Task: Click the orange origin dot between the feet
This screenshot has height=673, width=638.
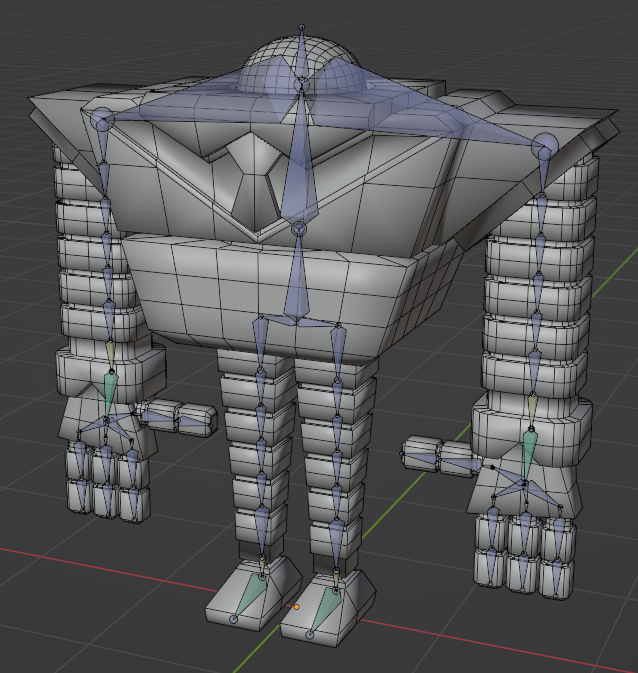Action: 296,606
